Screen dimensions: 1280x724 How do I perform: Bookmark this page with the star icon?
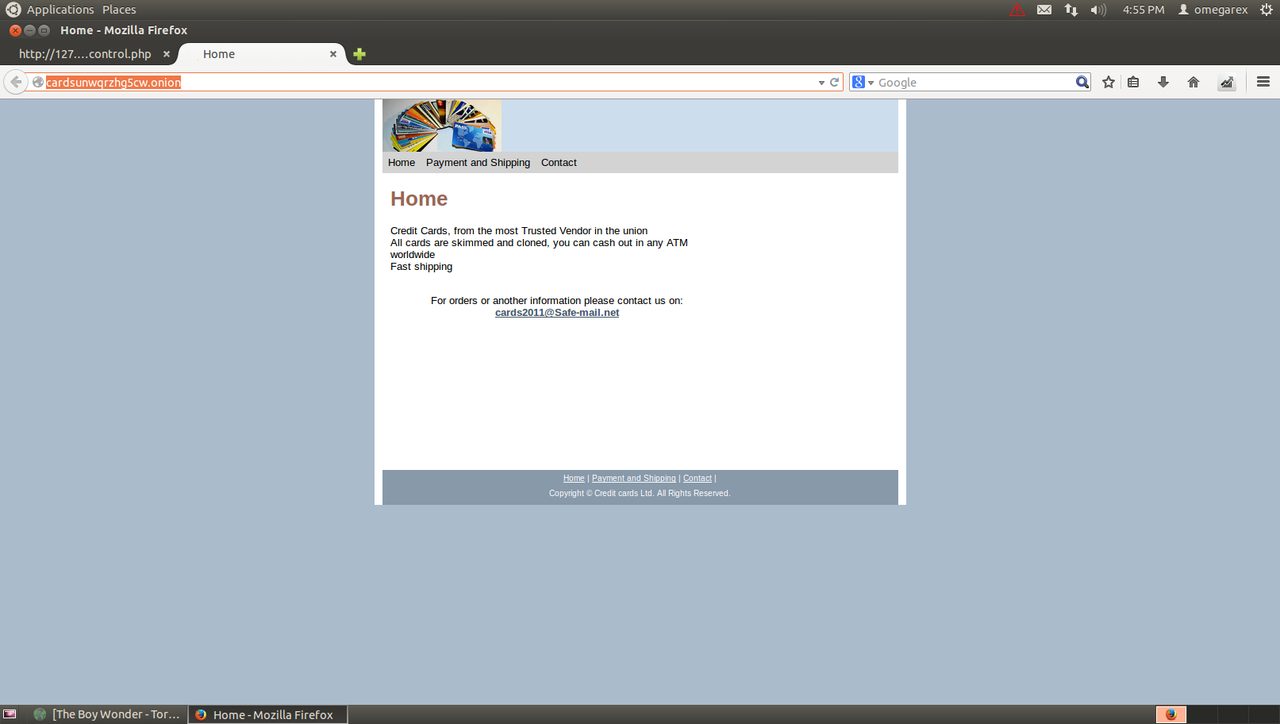point(1108,82)
